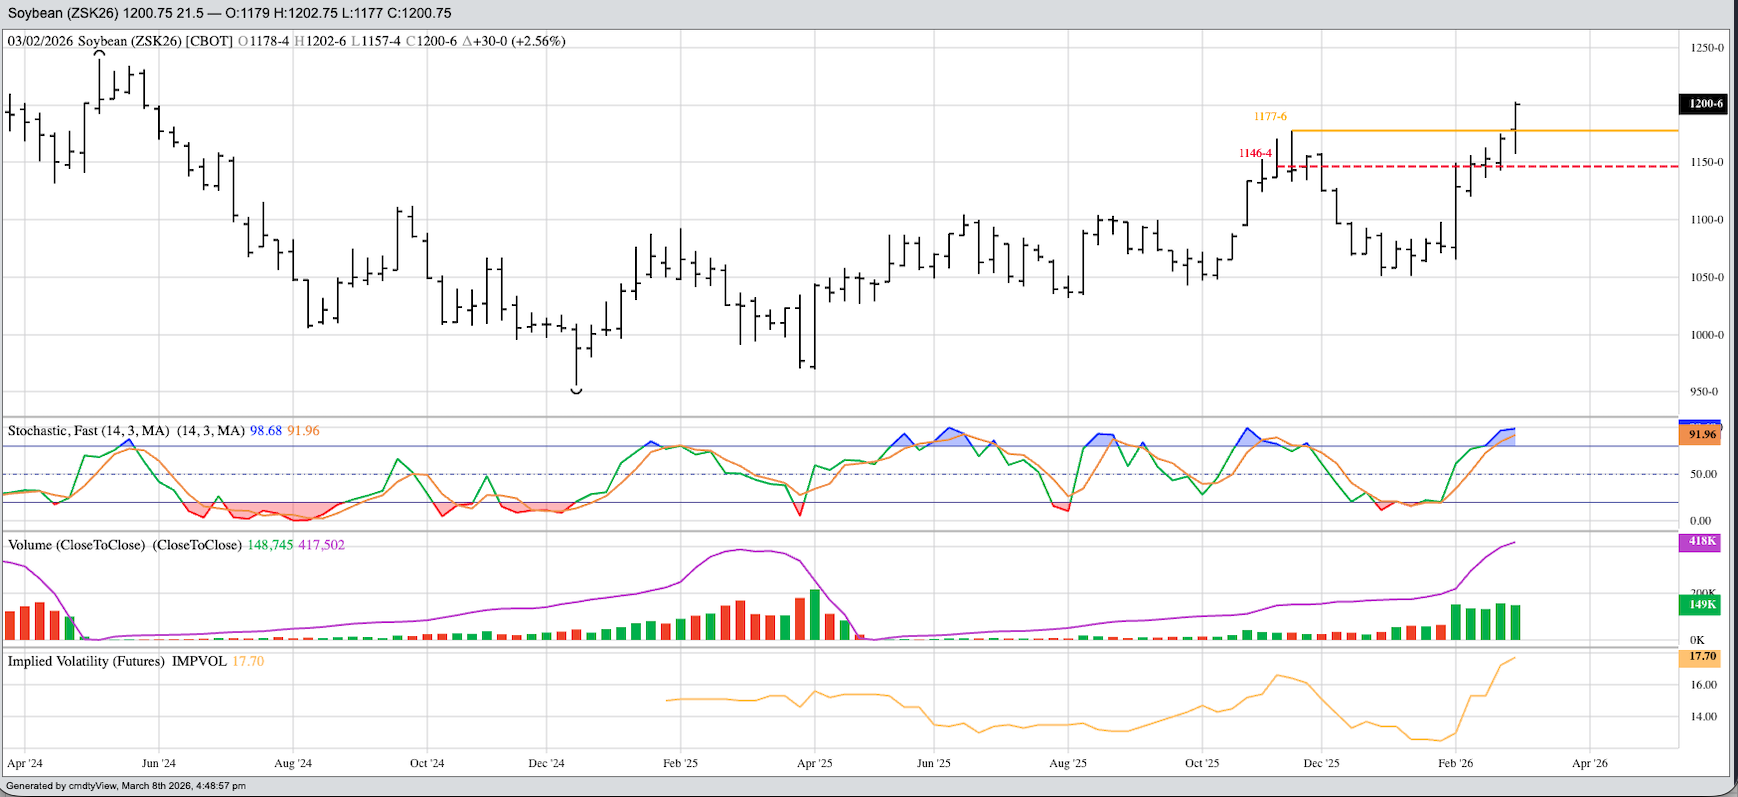Viewport: 1738px width, 797px height.
Task: Select the orange 1177-6 price label
Action: (1270, 117)
